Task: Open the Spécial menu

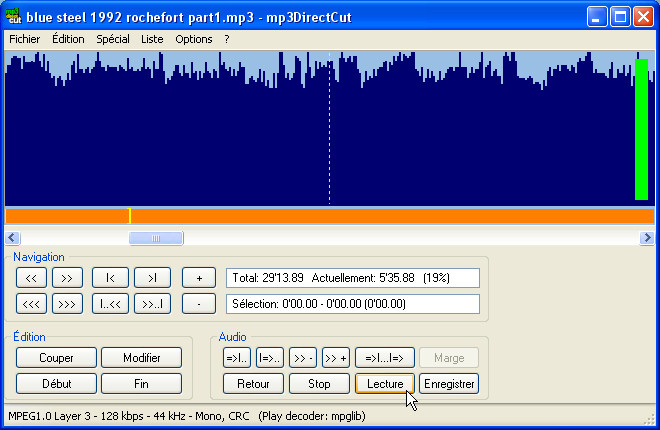Action: [x=113, y=39]
